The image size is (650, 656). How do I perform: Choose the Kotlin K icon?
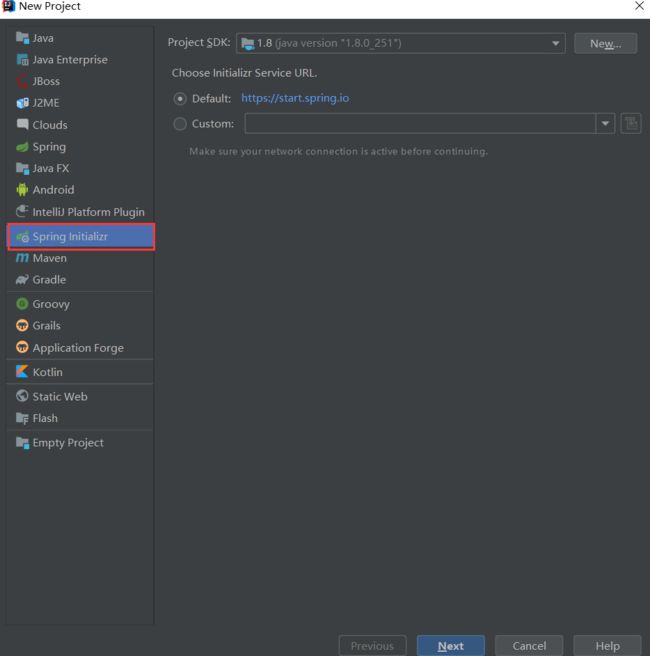(22, 372)
